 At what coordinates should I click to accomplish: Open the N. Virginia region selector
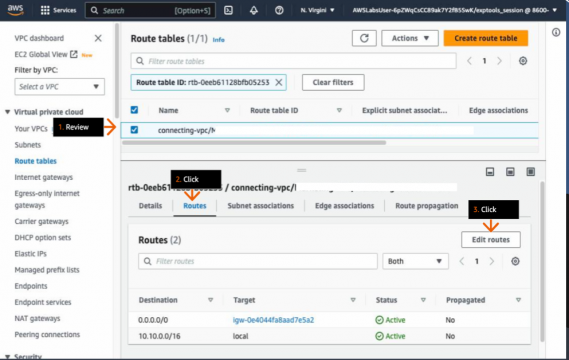(x=317, y=10)
